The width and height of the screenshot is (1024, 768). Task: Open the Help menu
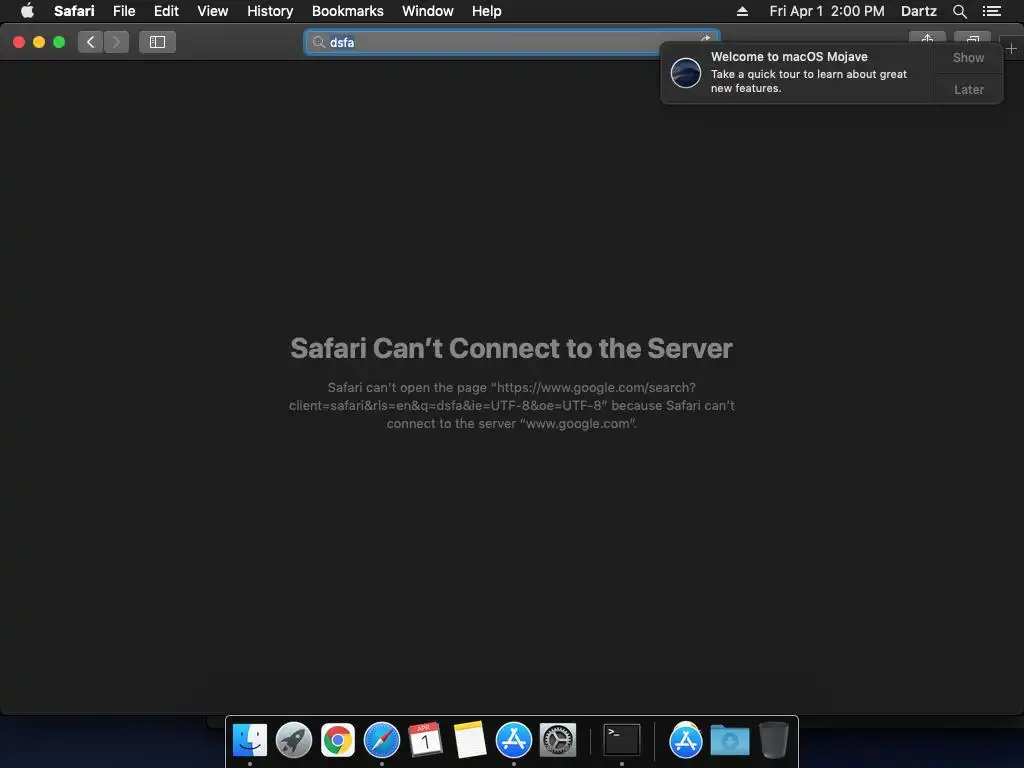[487, 11]
